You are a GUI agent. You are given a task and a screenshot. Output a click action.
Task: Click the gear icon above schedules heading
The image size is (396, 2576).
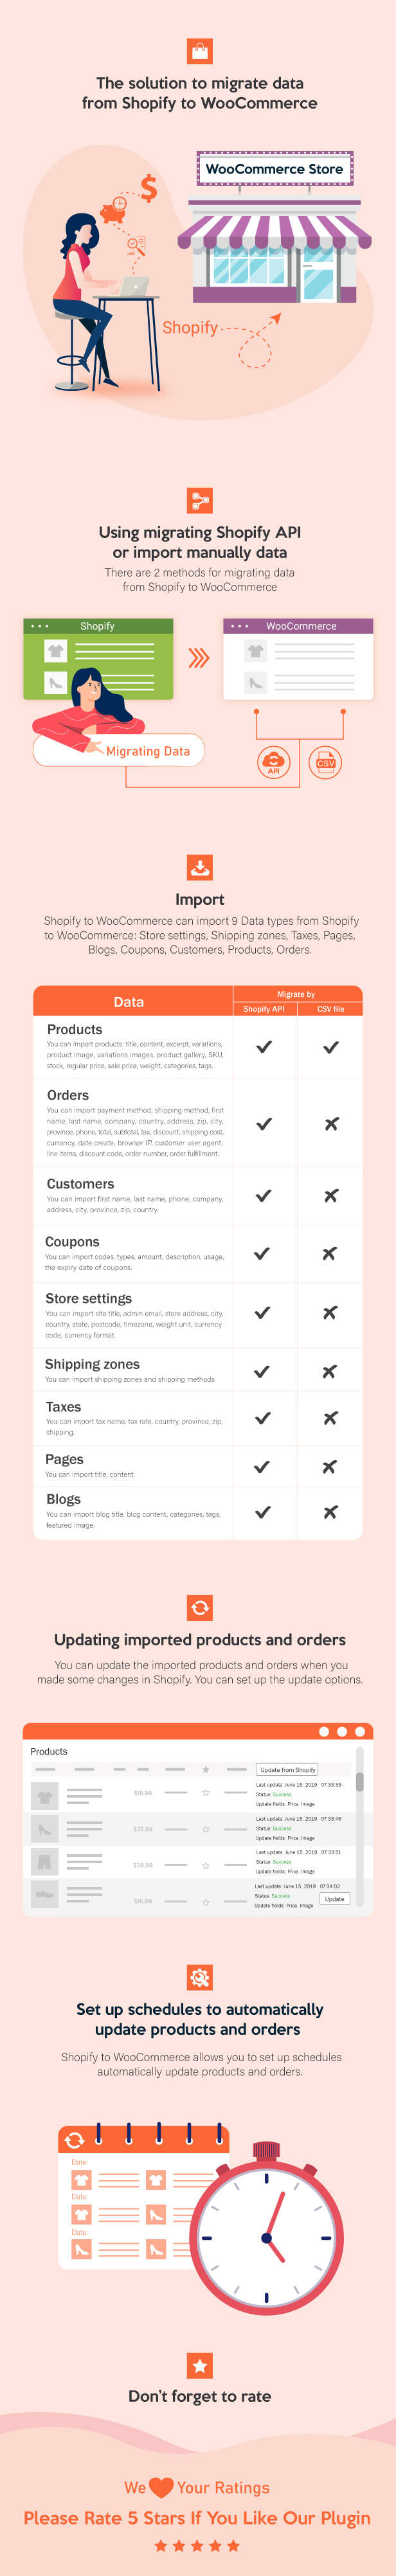coord(200,1976)
